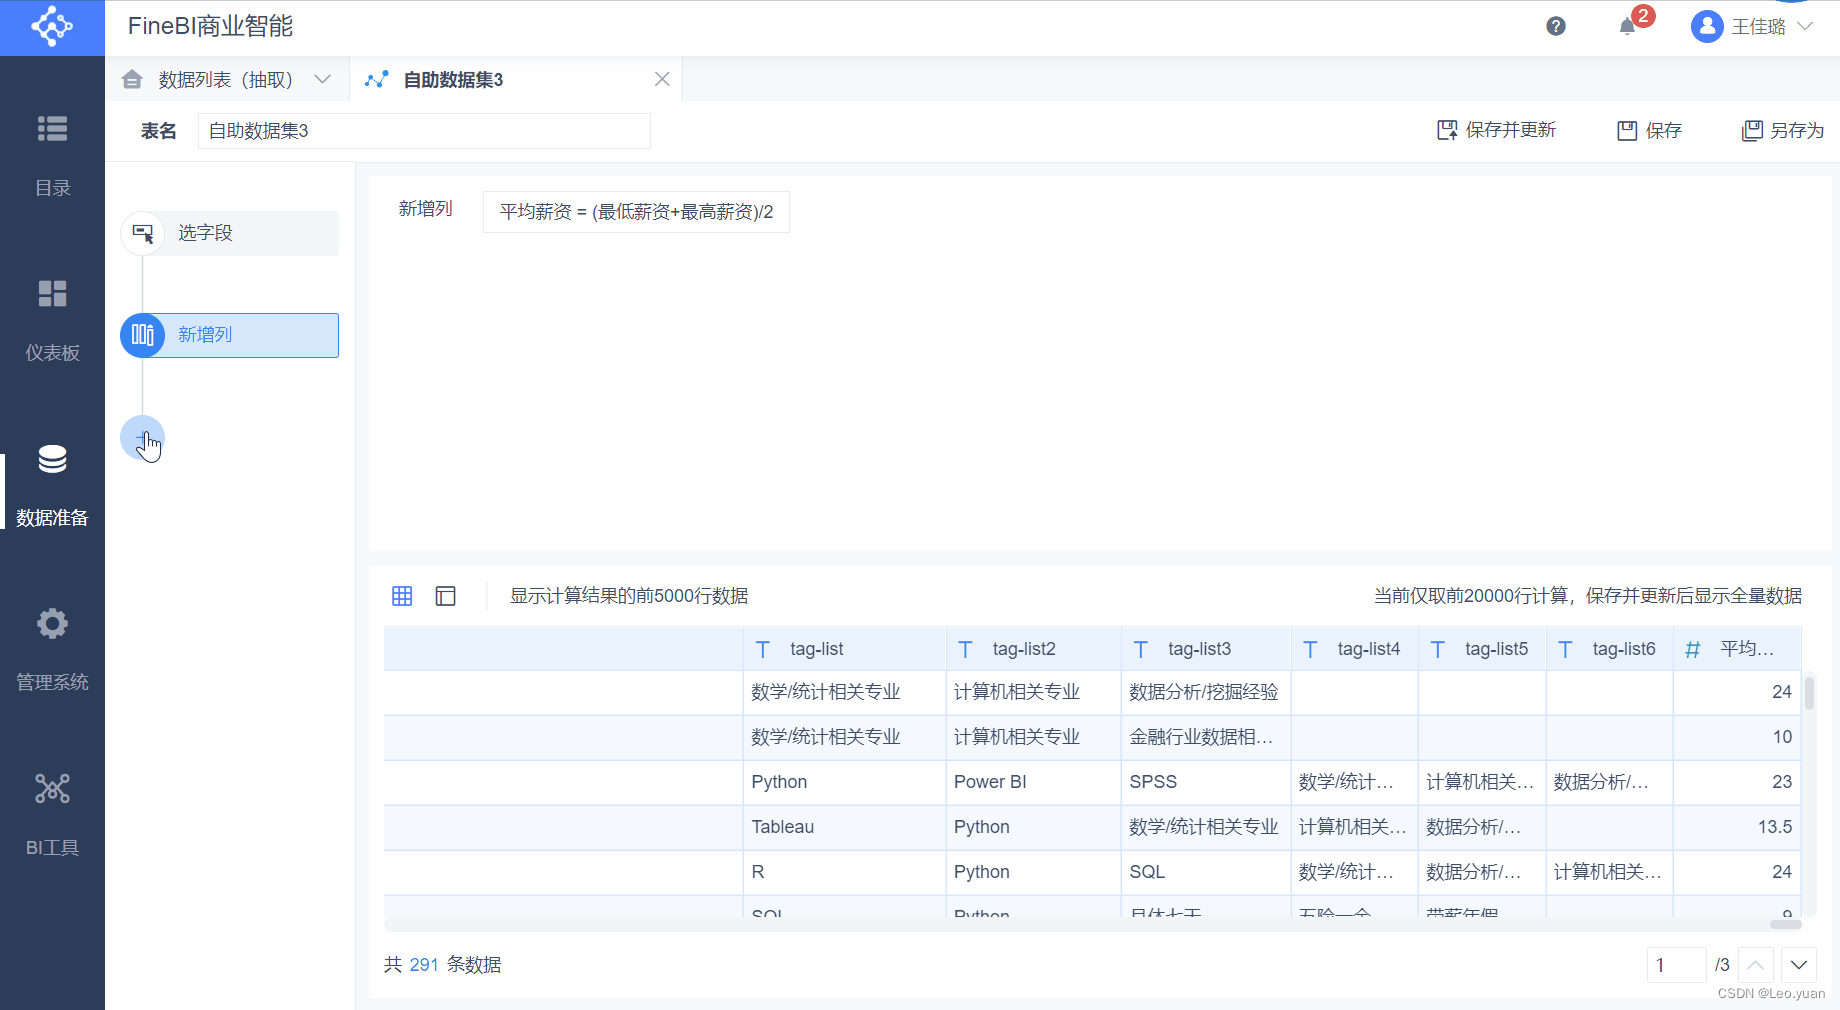Select the 金融行业数据相… cell
Image resolution: width=1840 pixels, height=1010 pixels.
click(x=1207, y=737)
